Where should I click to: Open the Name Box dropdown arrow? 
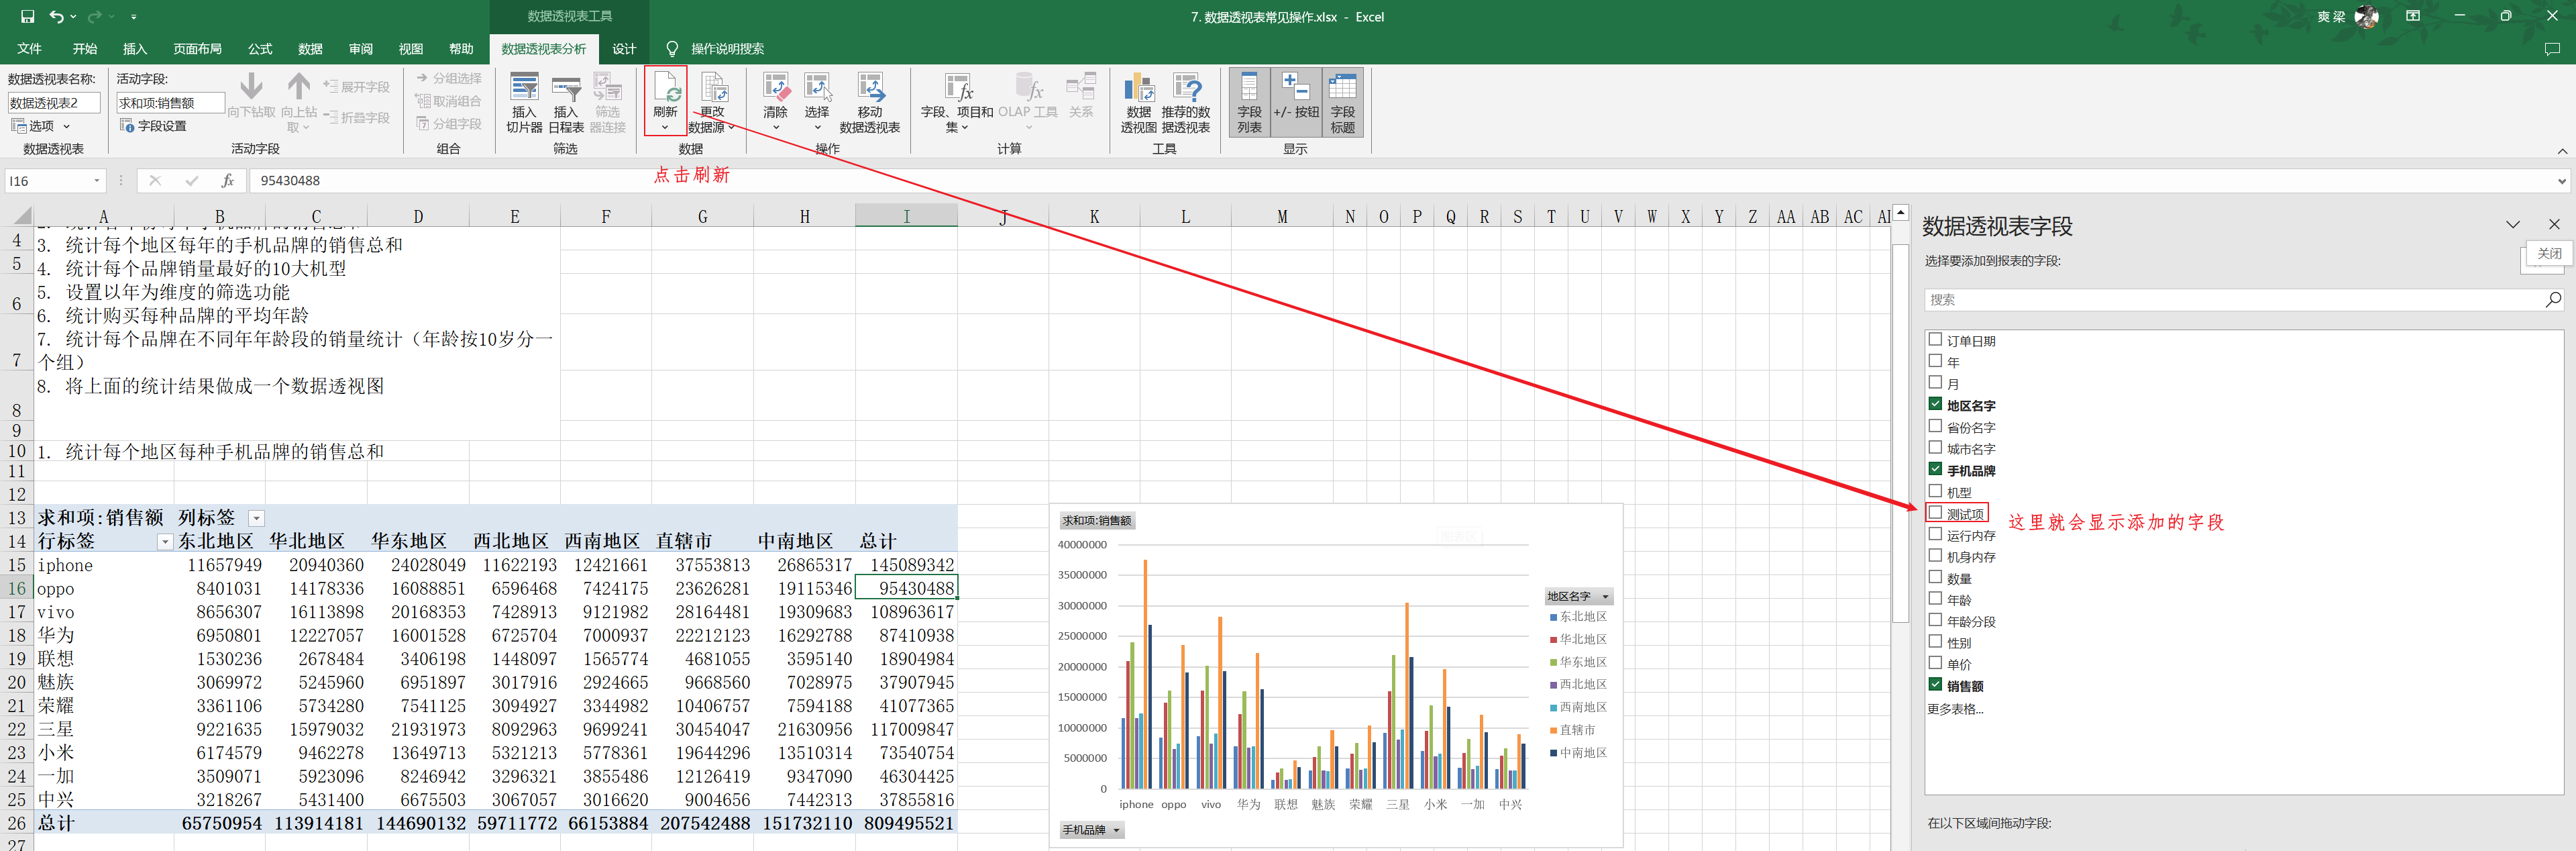pos(97,181)
